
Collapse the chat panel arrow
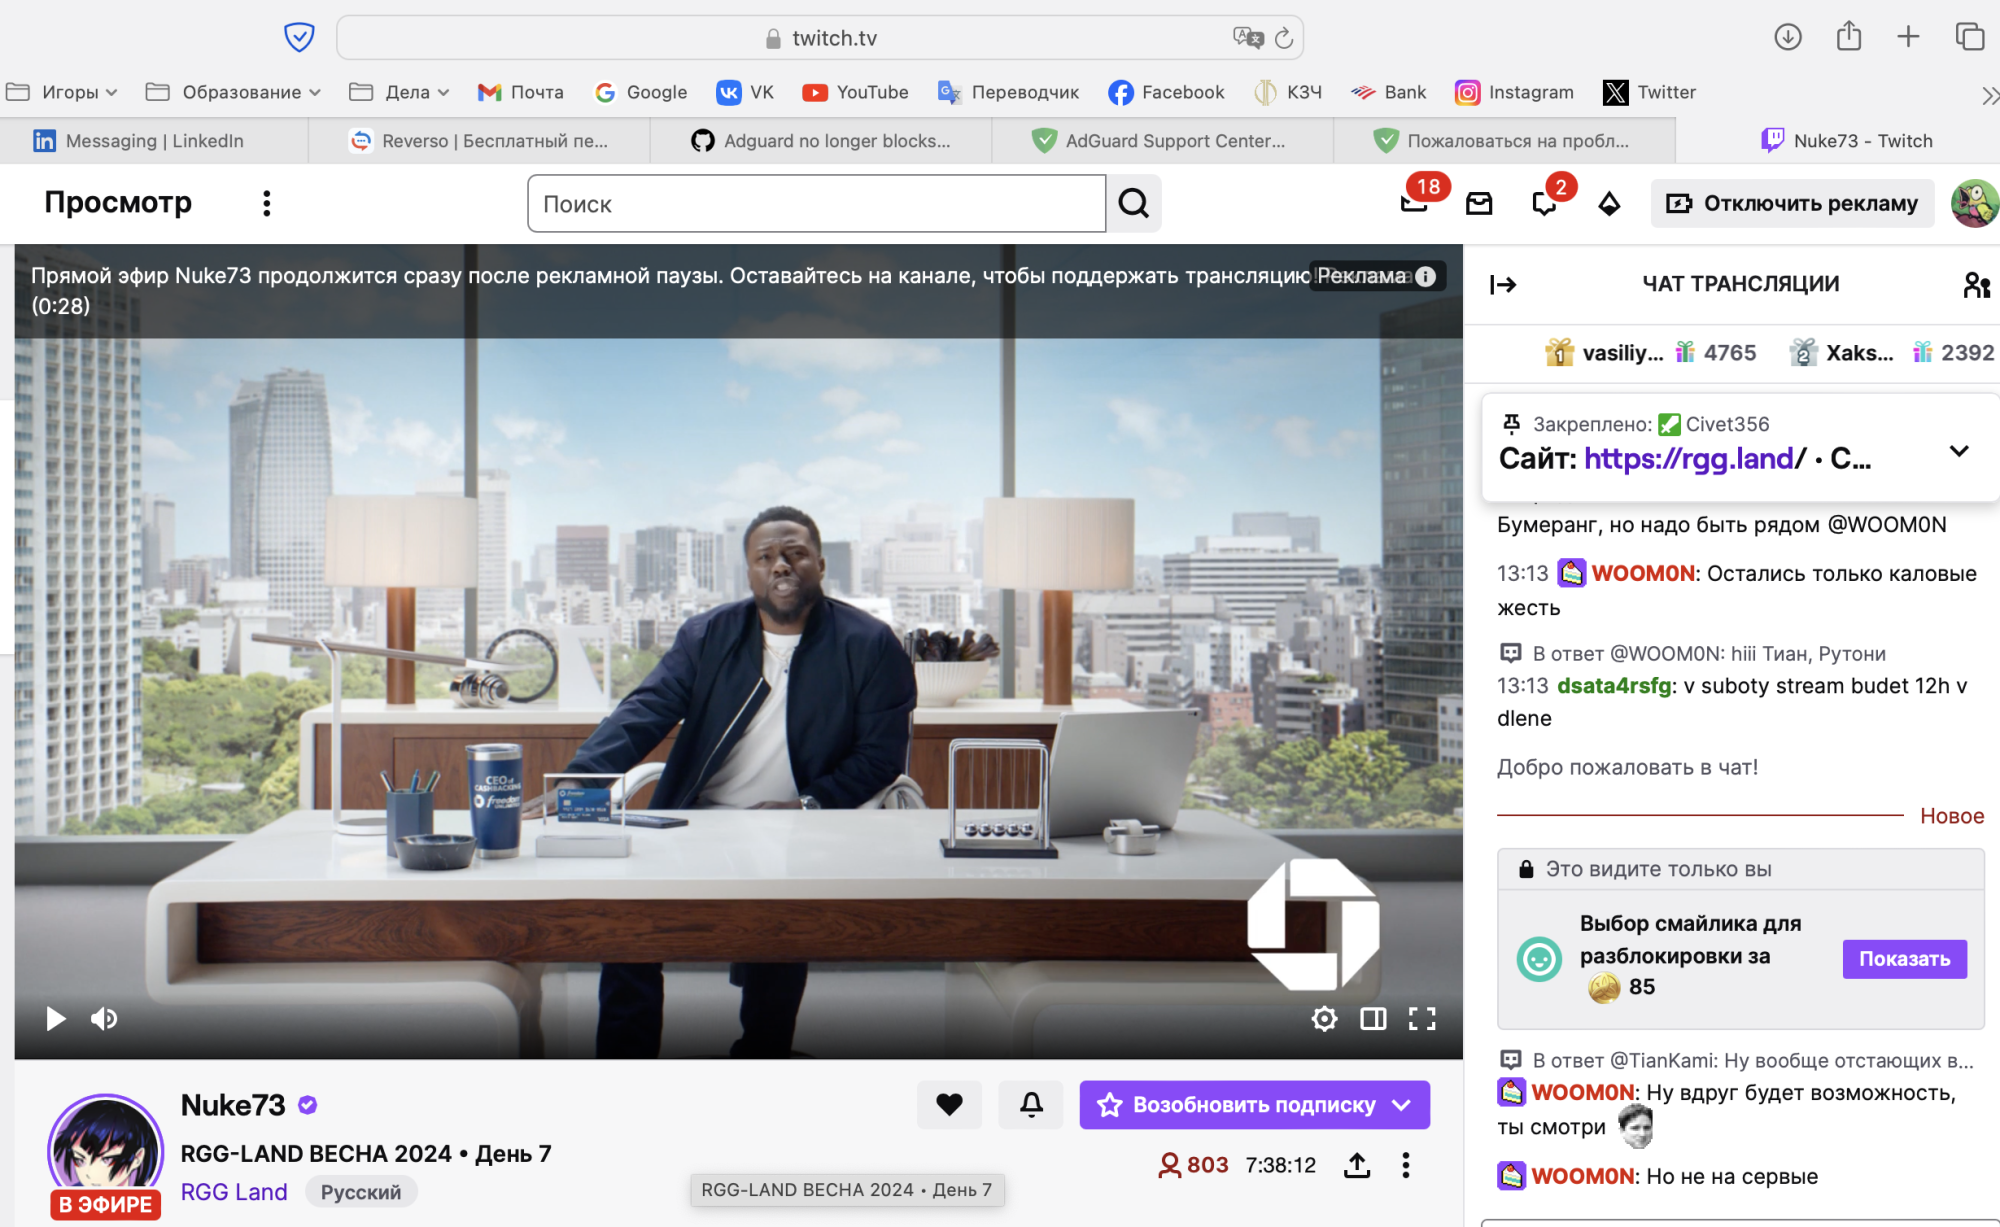[x=1504, y=284]
